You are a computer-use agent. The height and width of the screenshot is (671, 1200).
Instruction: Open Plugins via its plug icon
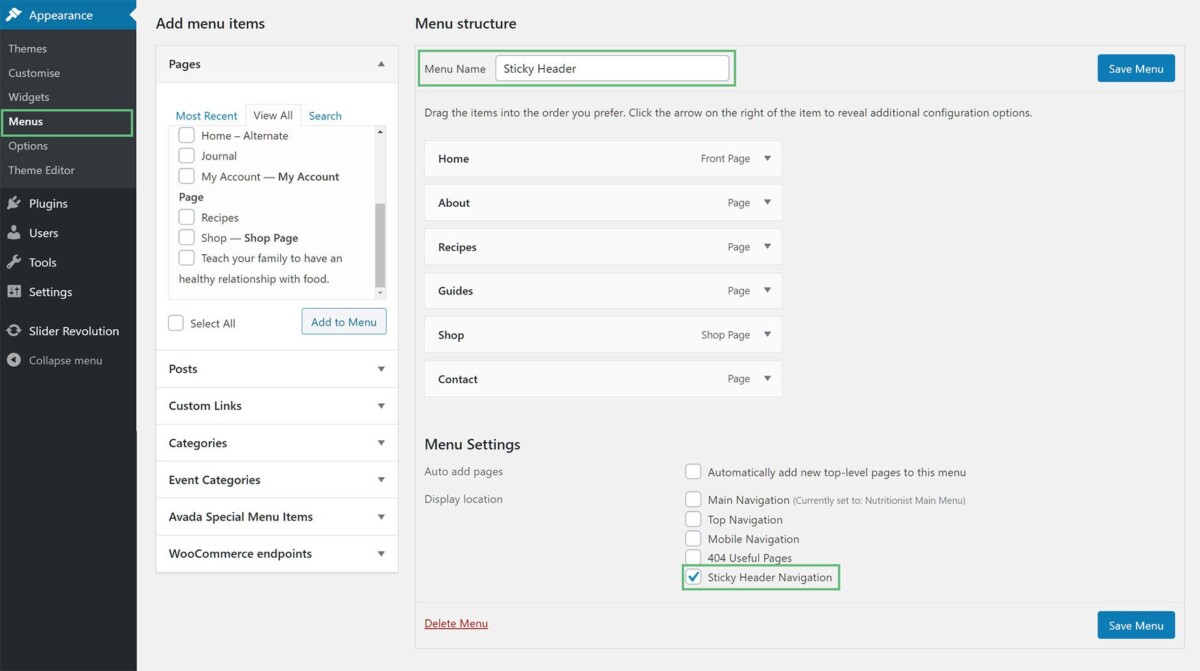click(13, 203)
